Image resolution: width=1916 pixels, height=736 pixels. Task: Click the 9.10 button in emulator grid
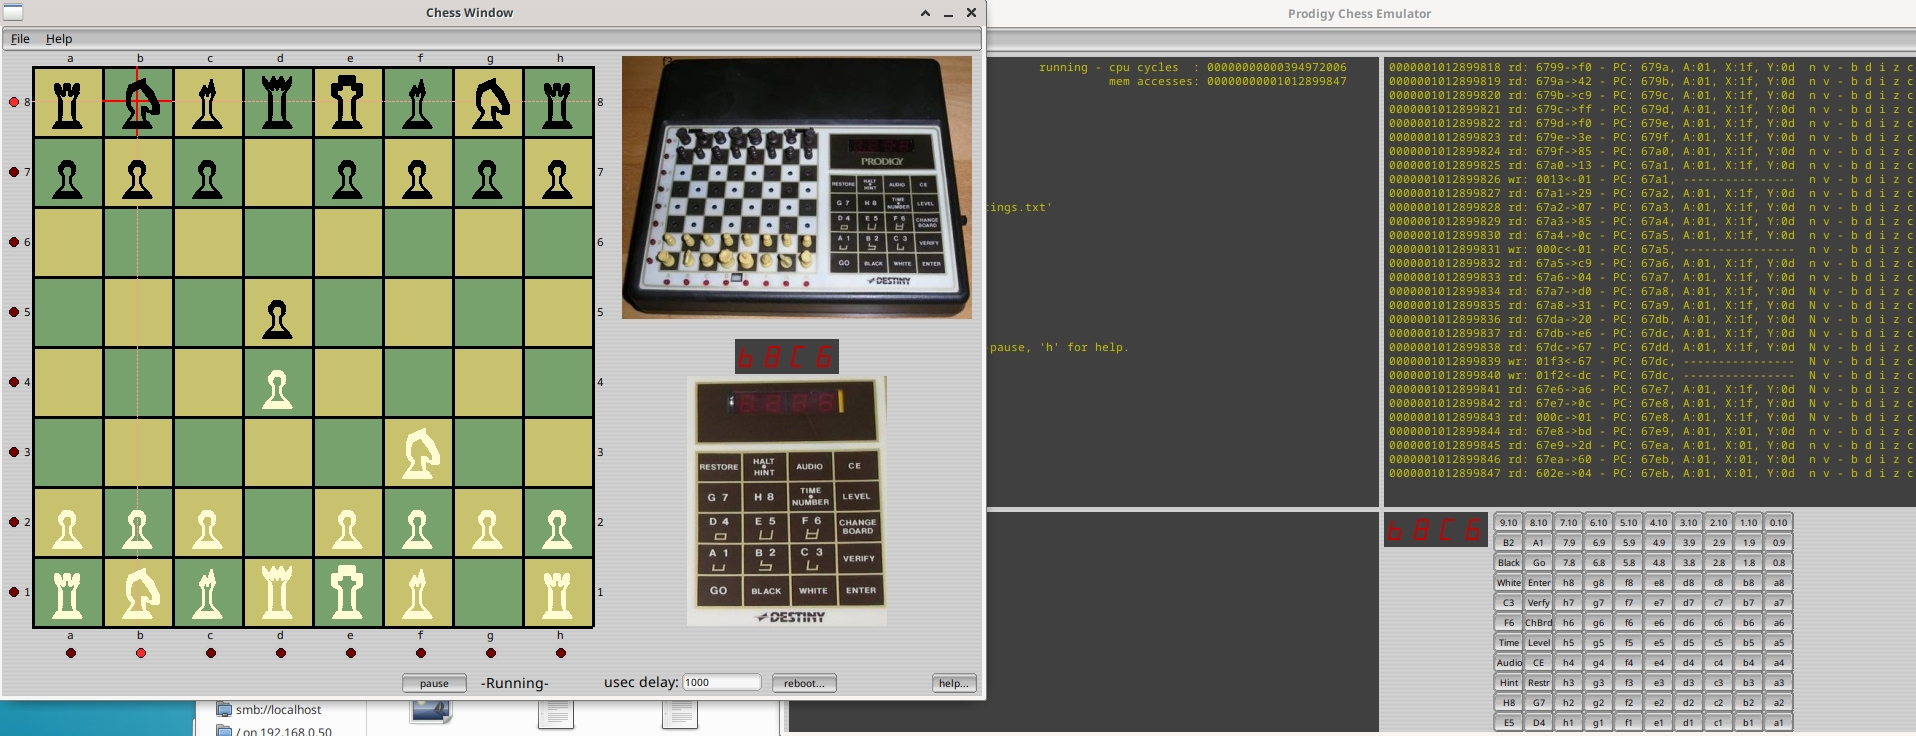(1509, 522)
